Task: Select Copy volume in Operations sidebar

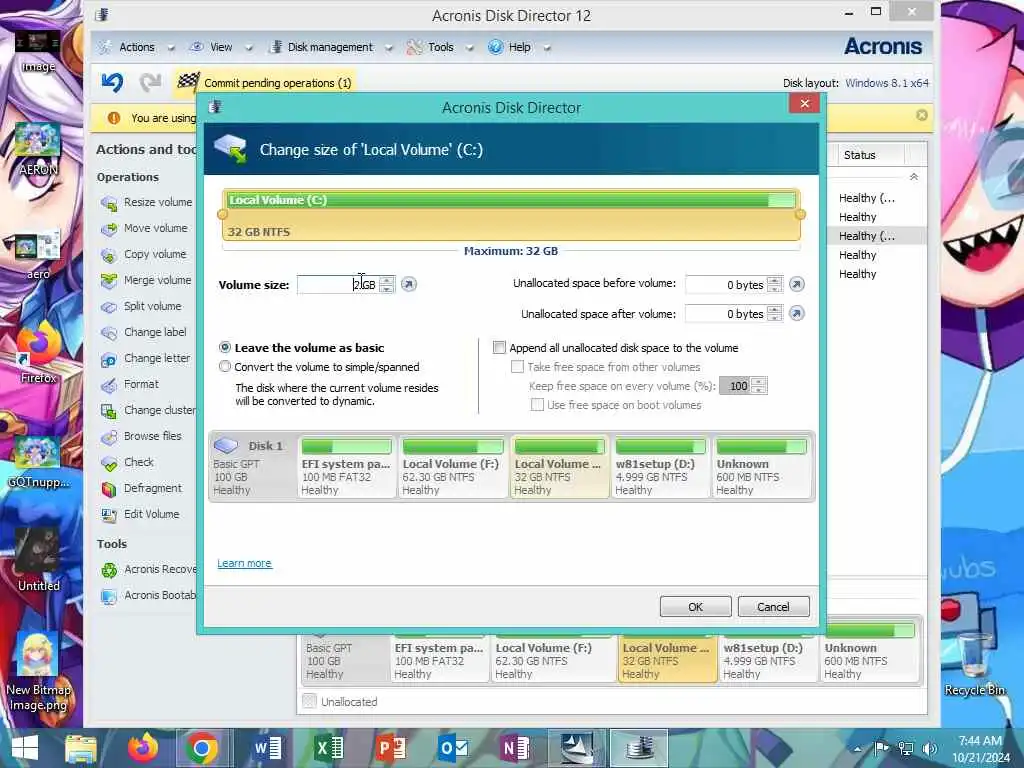Action: pos(144,254)
